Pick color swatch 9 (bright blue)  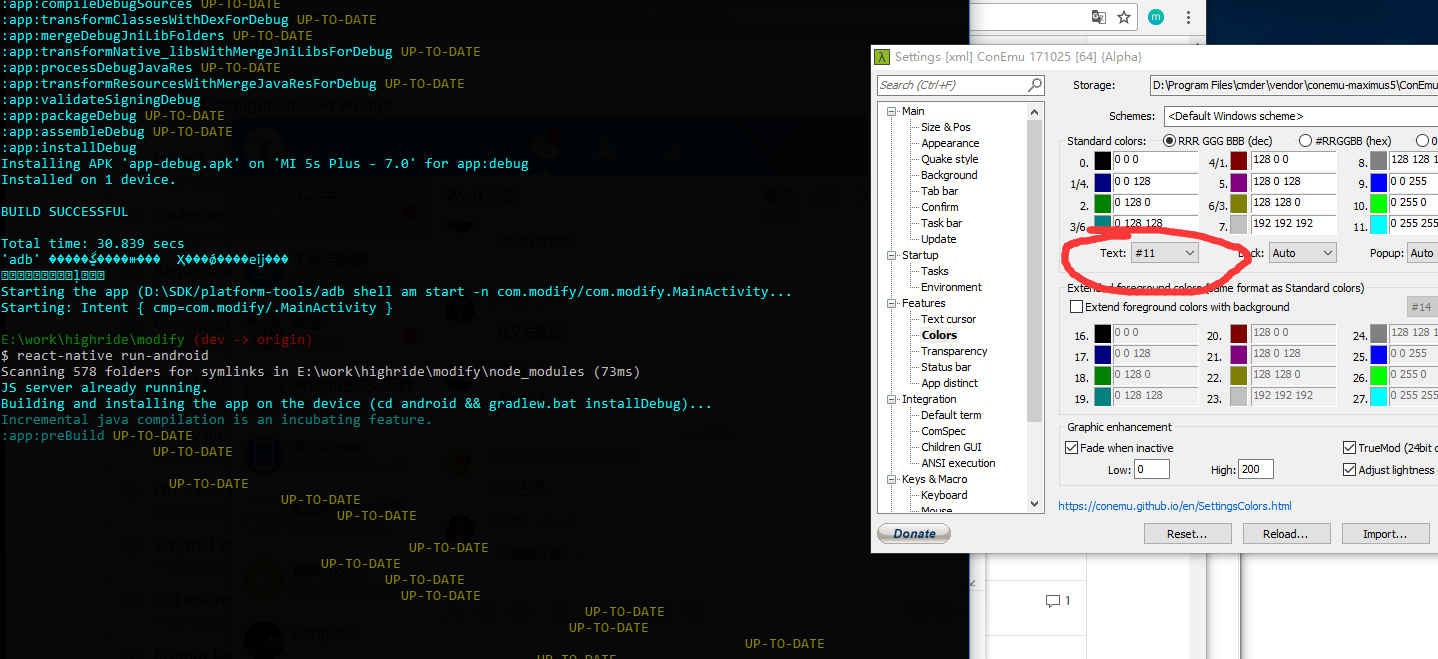(x=1379, y=183)
